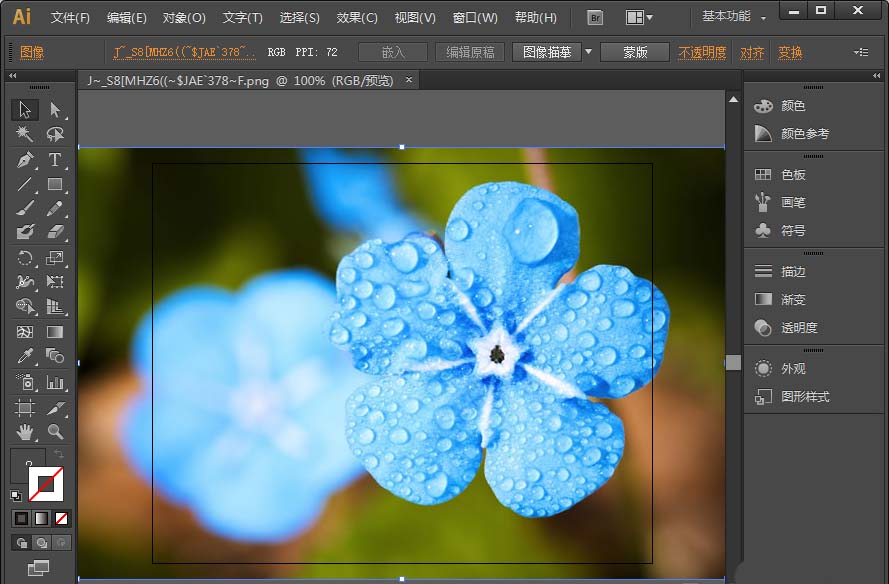Switch paint mode to Gradient

click(41, 518)
